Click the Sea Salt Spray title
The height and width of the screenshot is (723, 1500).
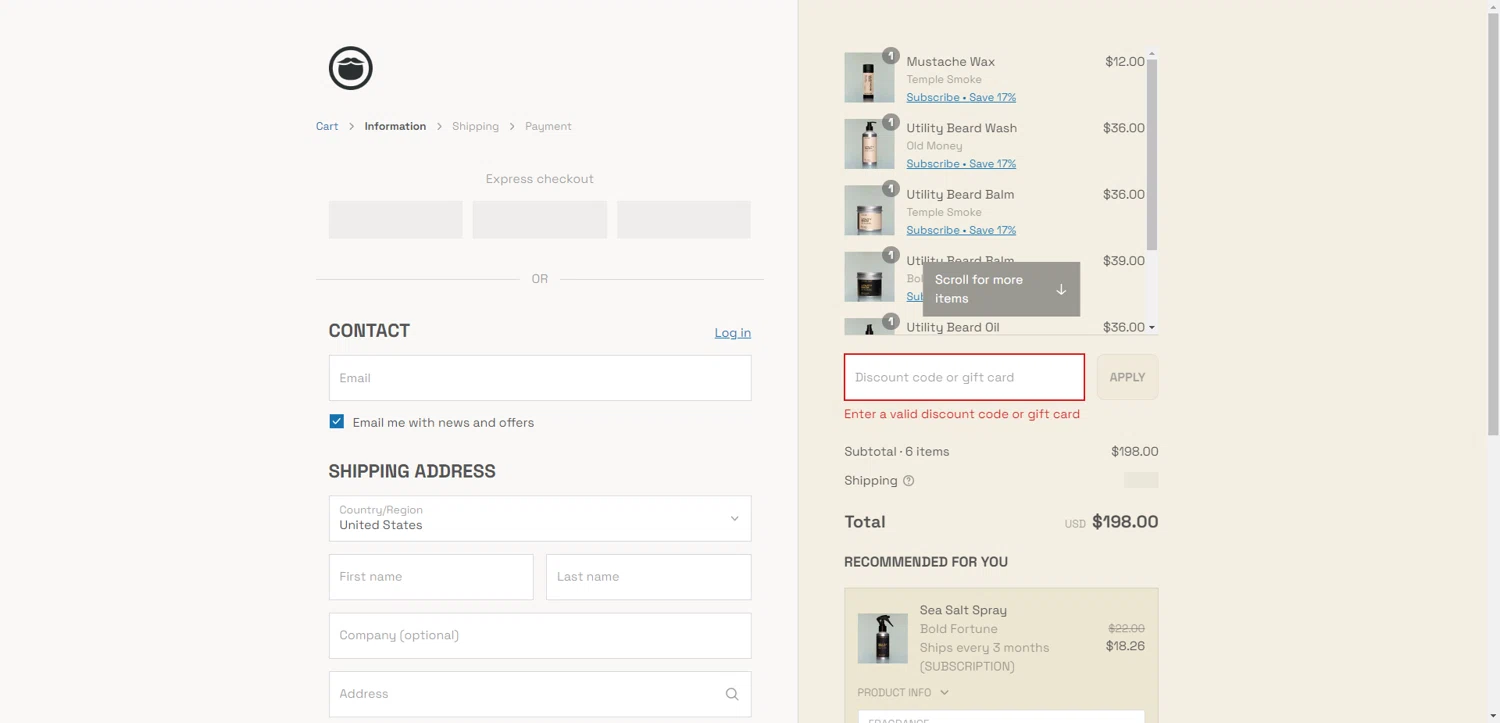[963, 610]
